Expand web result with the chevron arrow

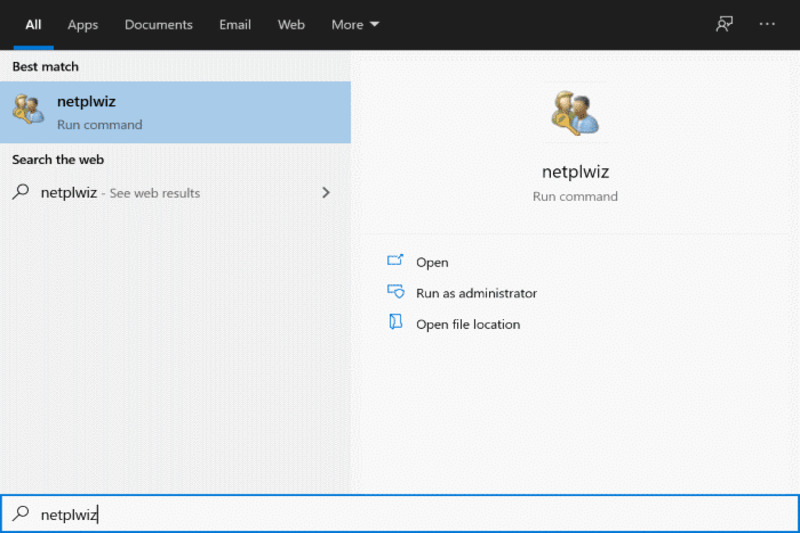pyautogui.click(x=325, y=192)
